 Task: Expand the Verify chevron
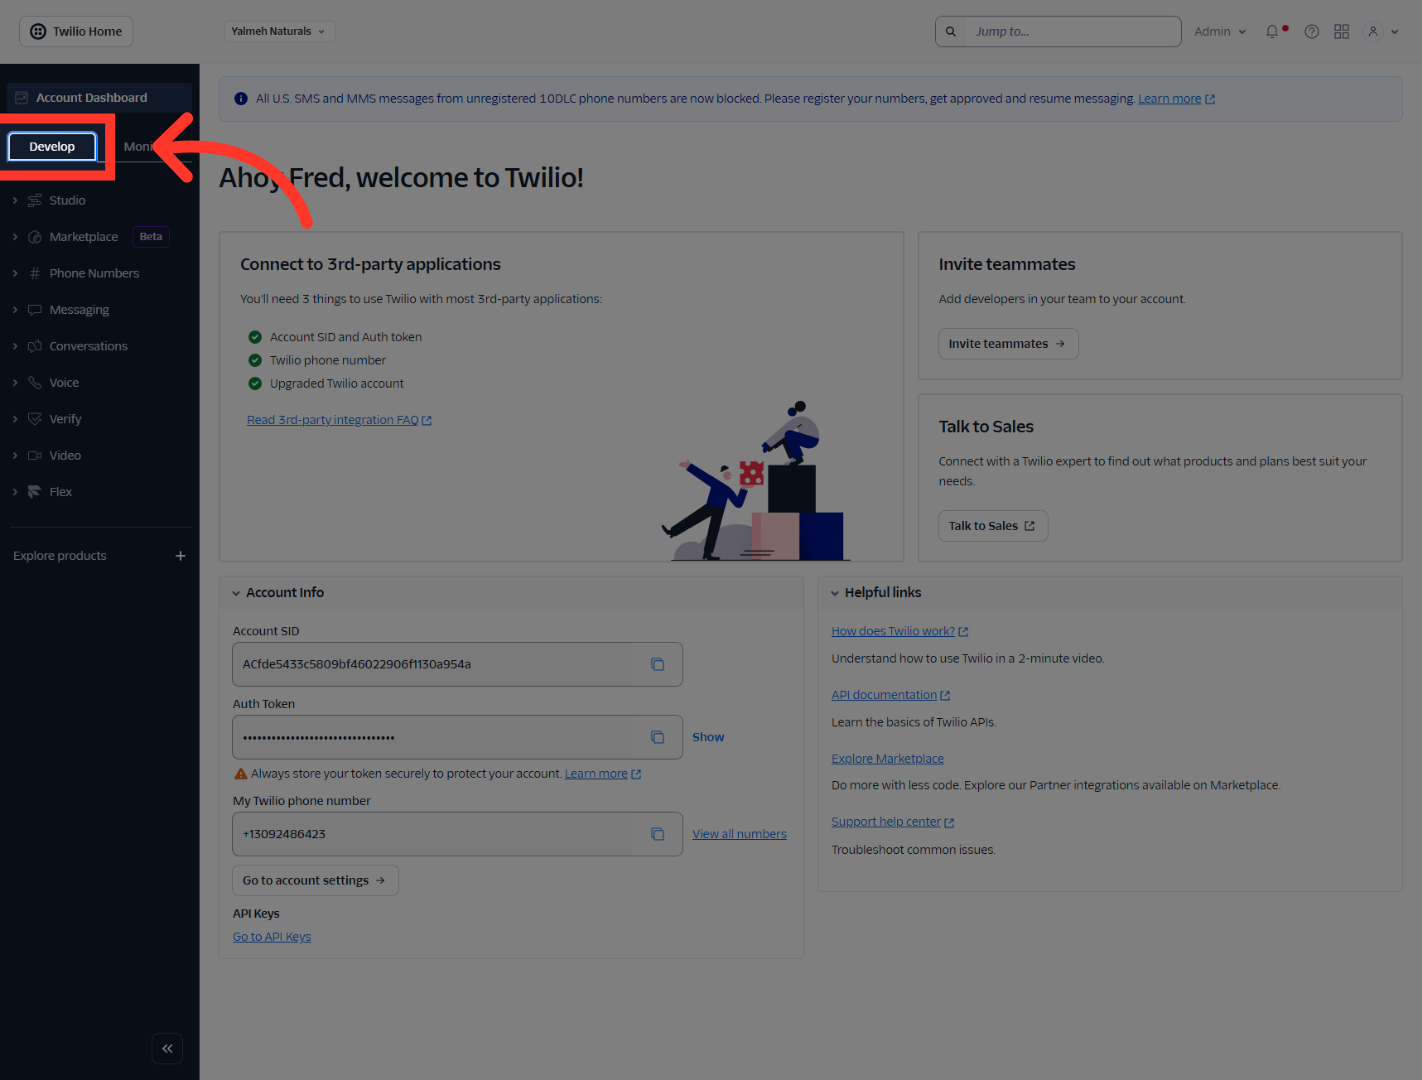click(x=15, y=419)
